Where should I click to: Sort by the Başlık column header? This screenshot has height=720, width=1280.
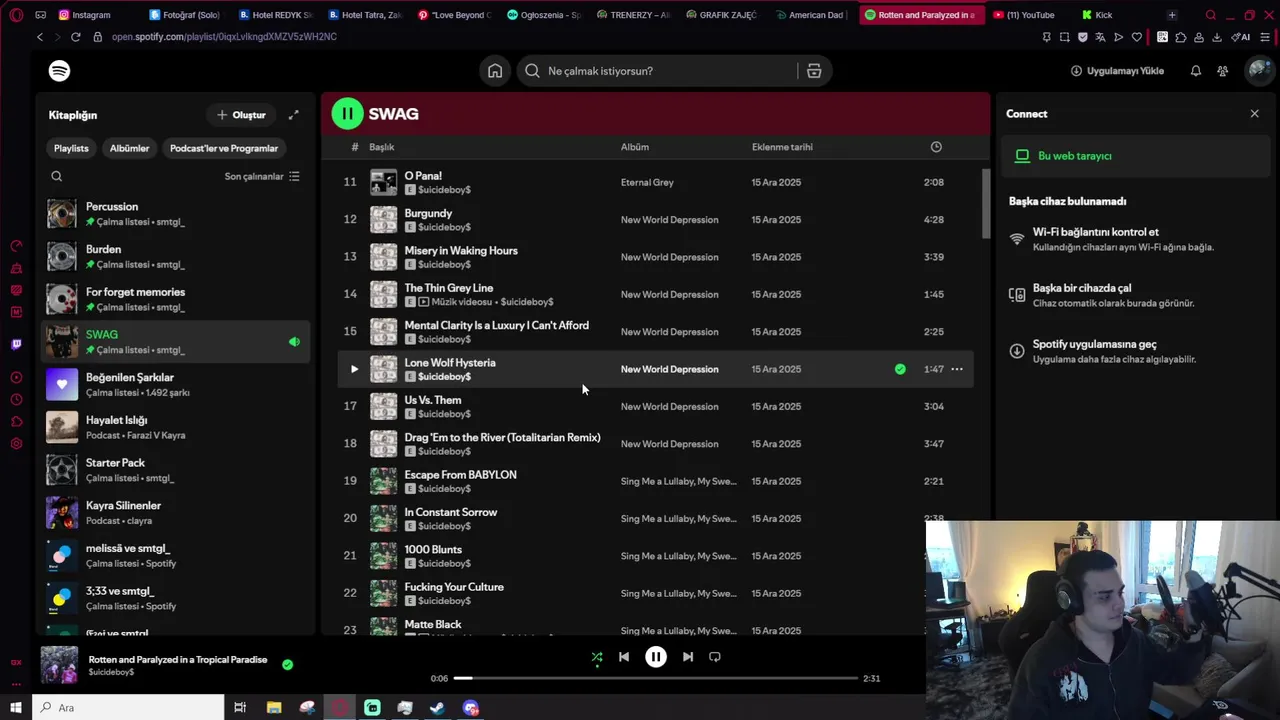[382, 147]
